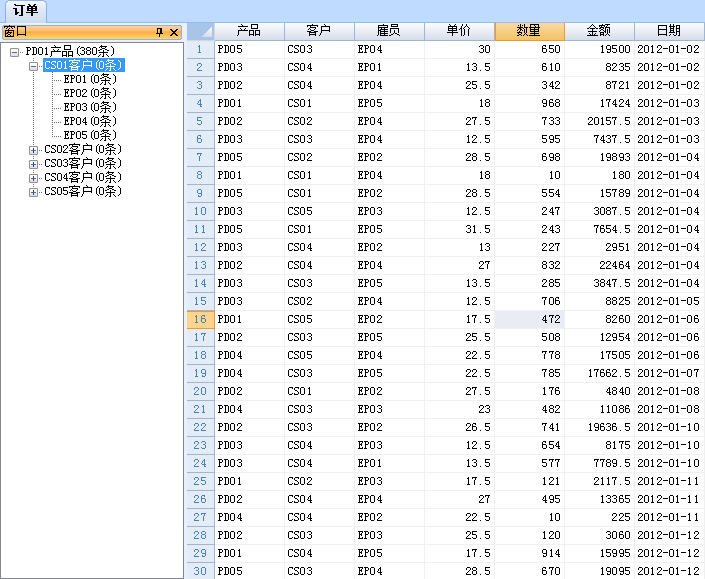Image resolution: width=705 pixels, height=579 pixels.
Task: Click quantity cell 472 in row 16
Action: click(x=530, y=319)
